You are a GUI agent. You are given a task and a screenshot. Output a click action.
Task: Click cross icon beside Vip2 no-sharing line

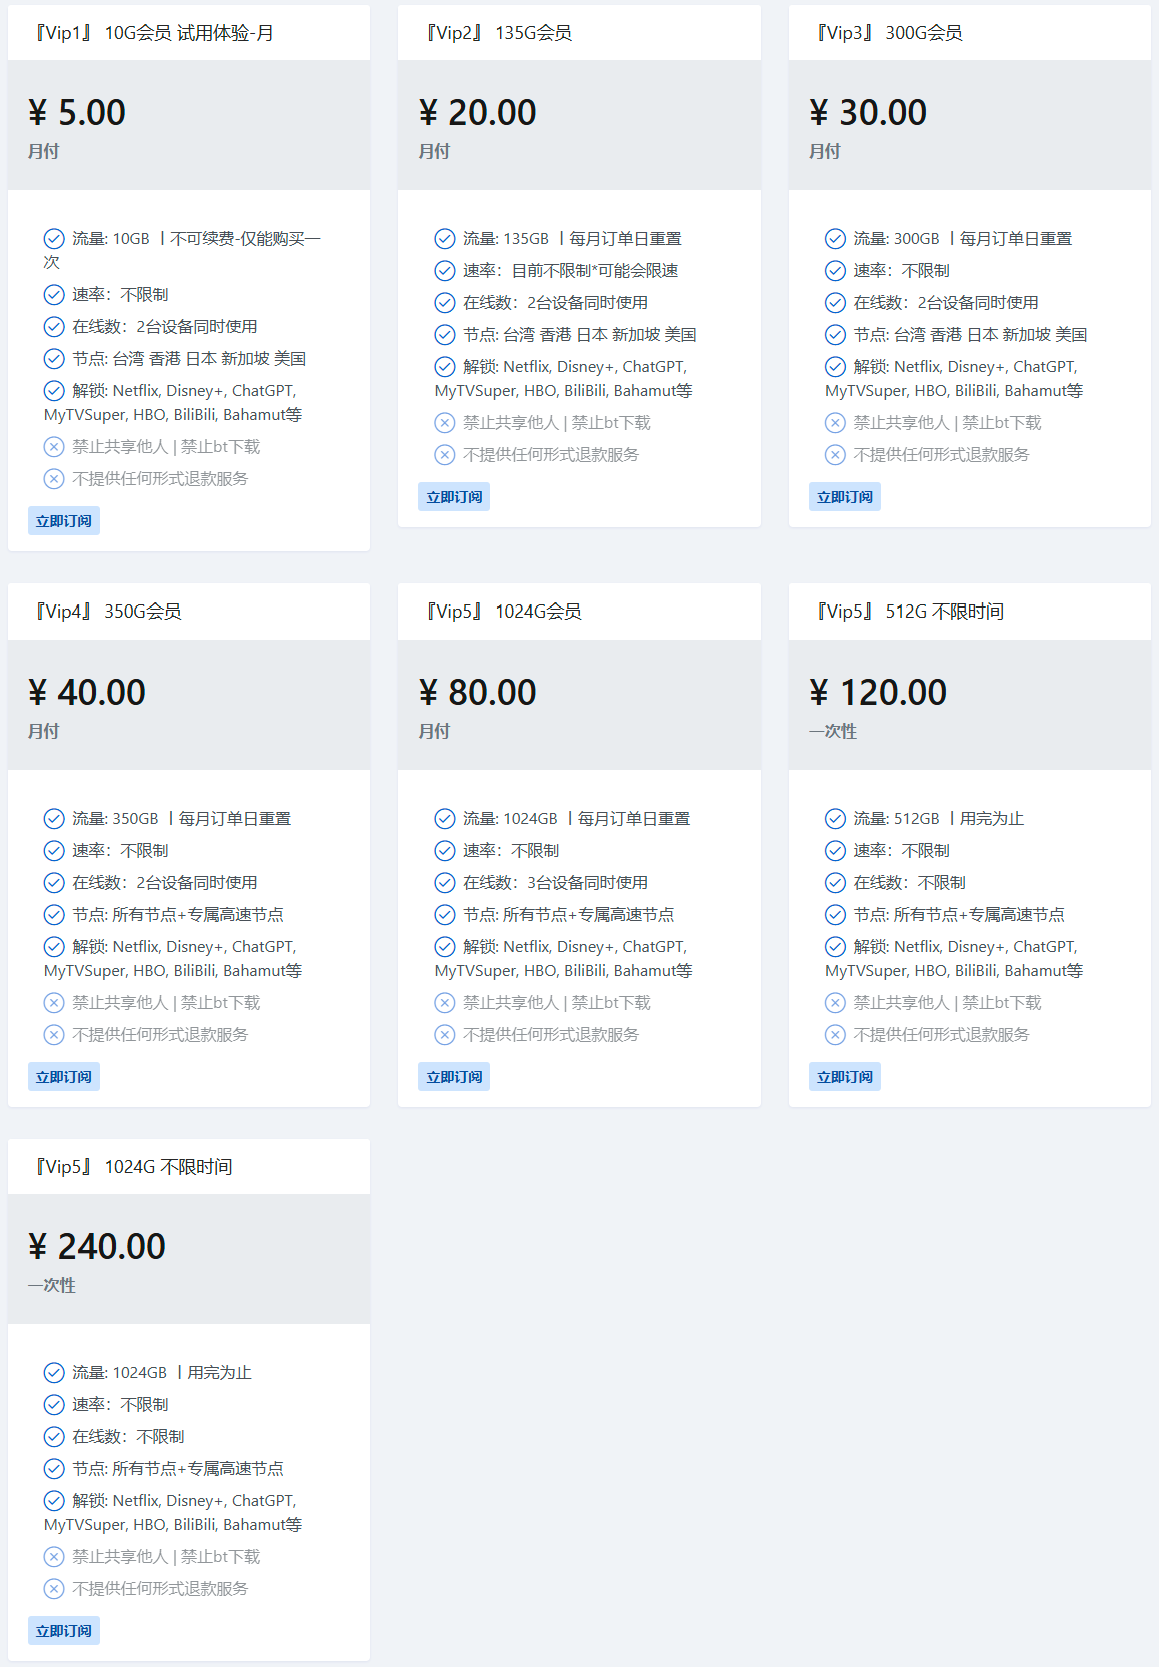(x=445, y=423)
